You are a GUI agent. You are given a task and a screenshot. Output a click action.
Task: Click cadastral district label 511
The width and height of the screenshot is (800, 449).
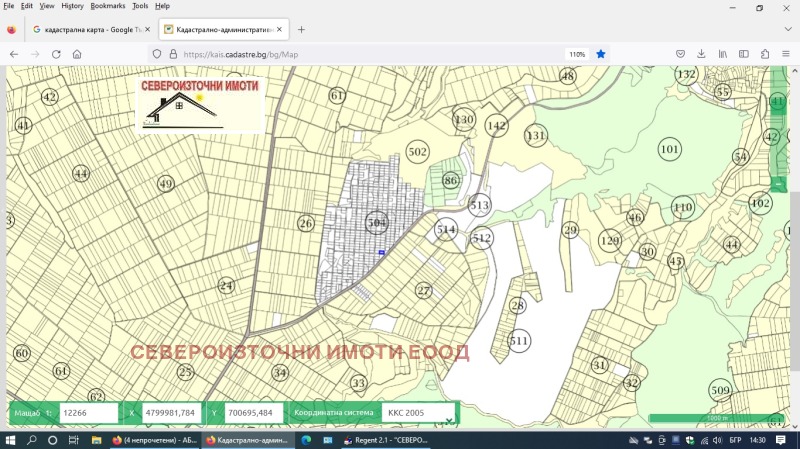pyautogui.click(x=518, y=341)
